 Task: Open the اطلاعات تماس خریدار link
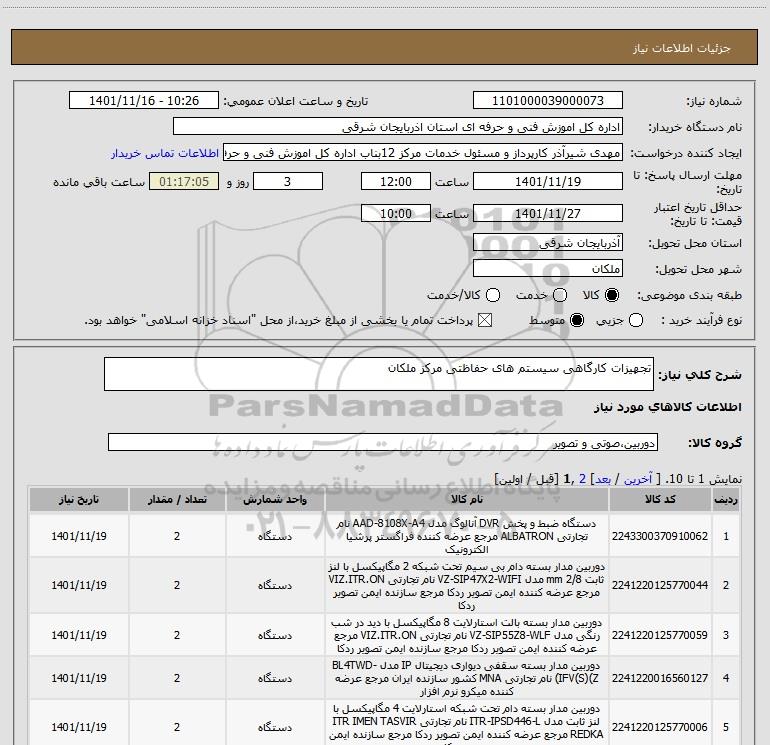165,153
